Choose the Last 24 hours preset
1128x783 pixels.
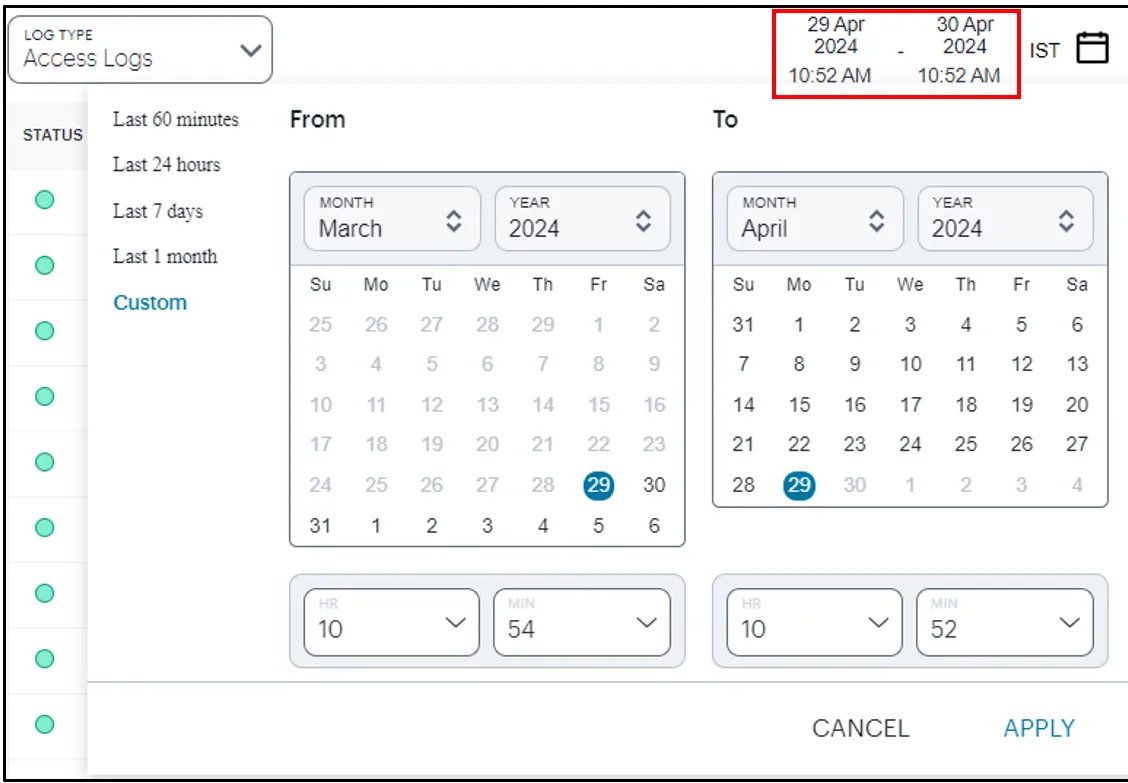(x=166, y=165)
